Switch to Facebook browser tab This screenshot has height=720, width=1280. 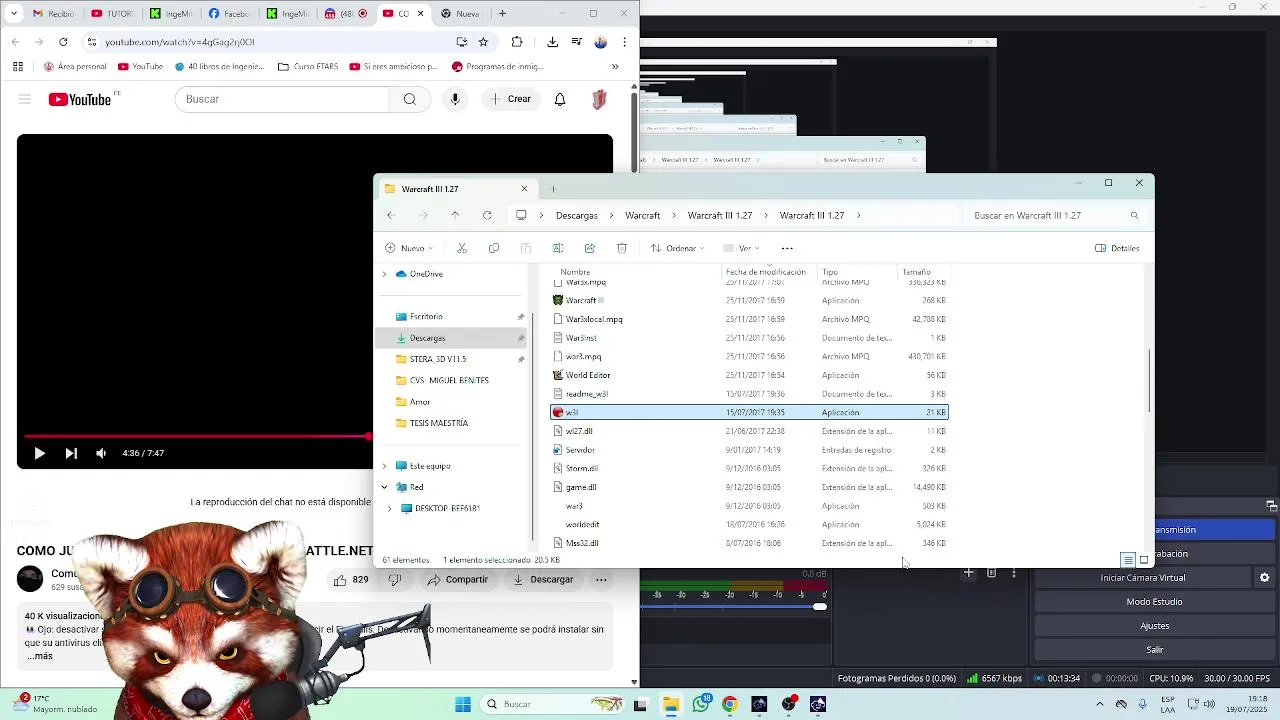pyautogui.click(x=229, y=14)
